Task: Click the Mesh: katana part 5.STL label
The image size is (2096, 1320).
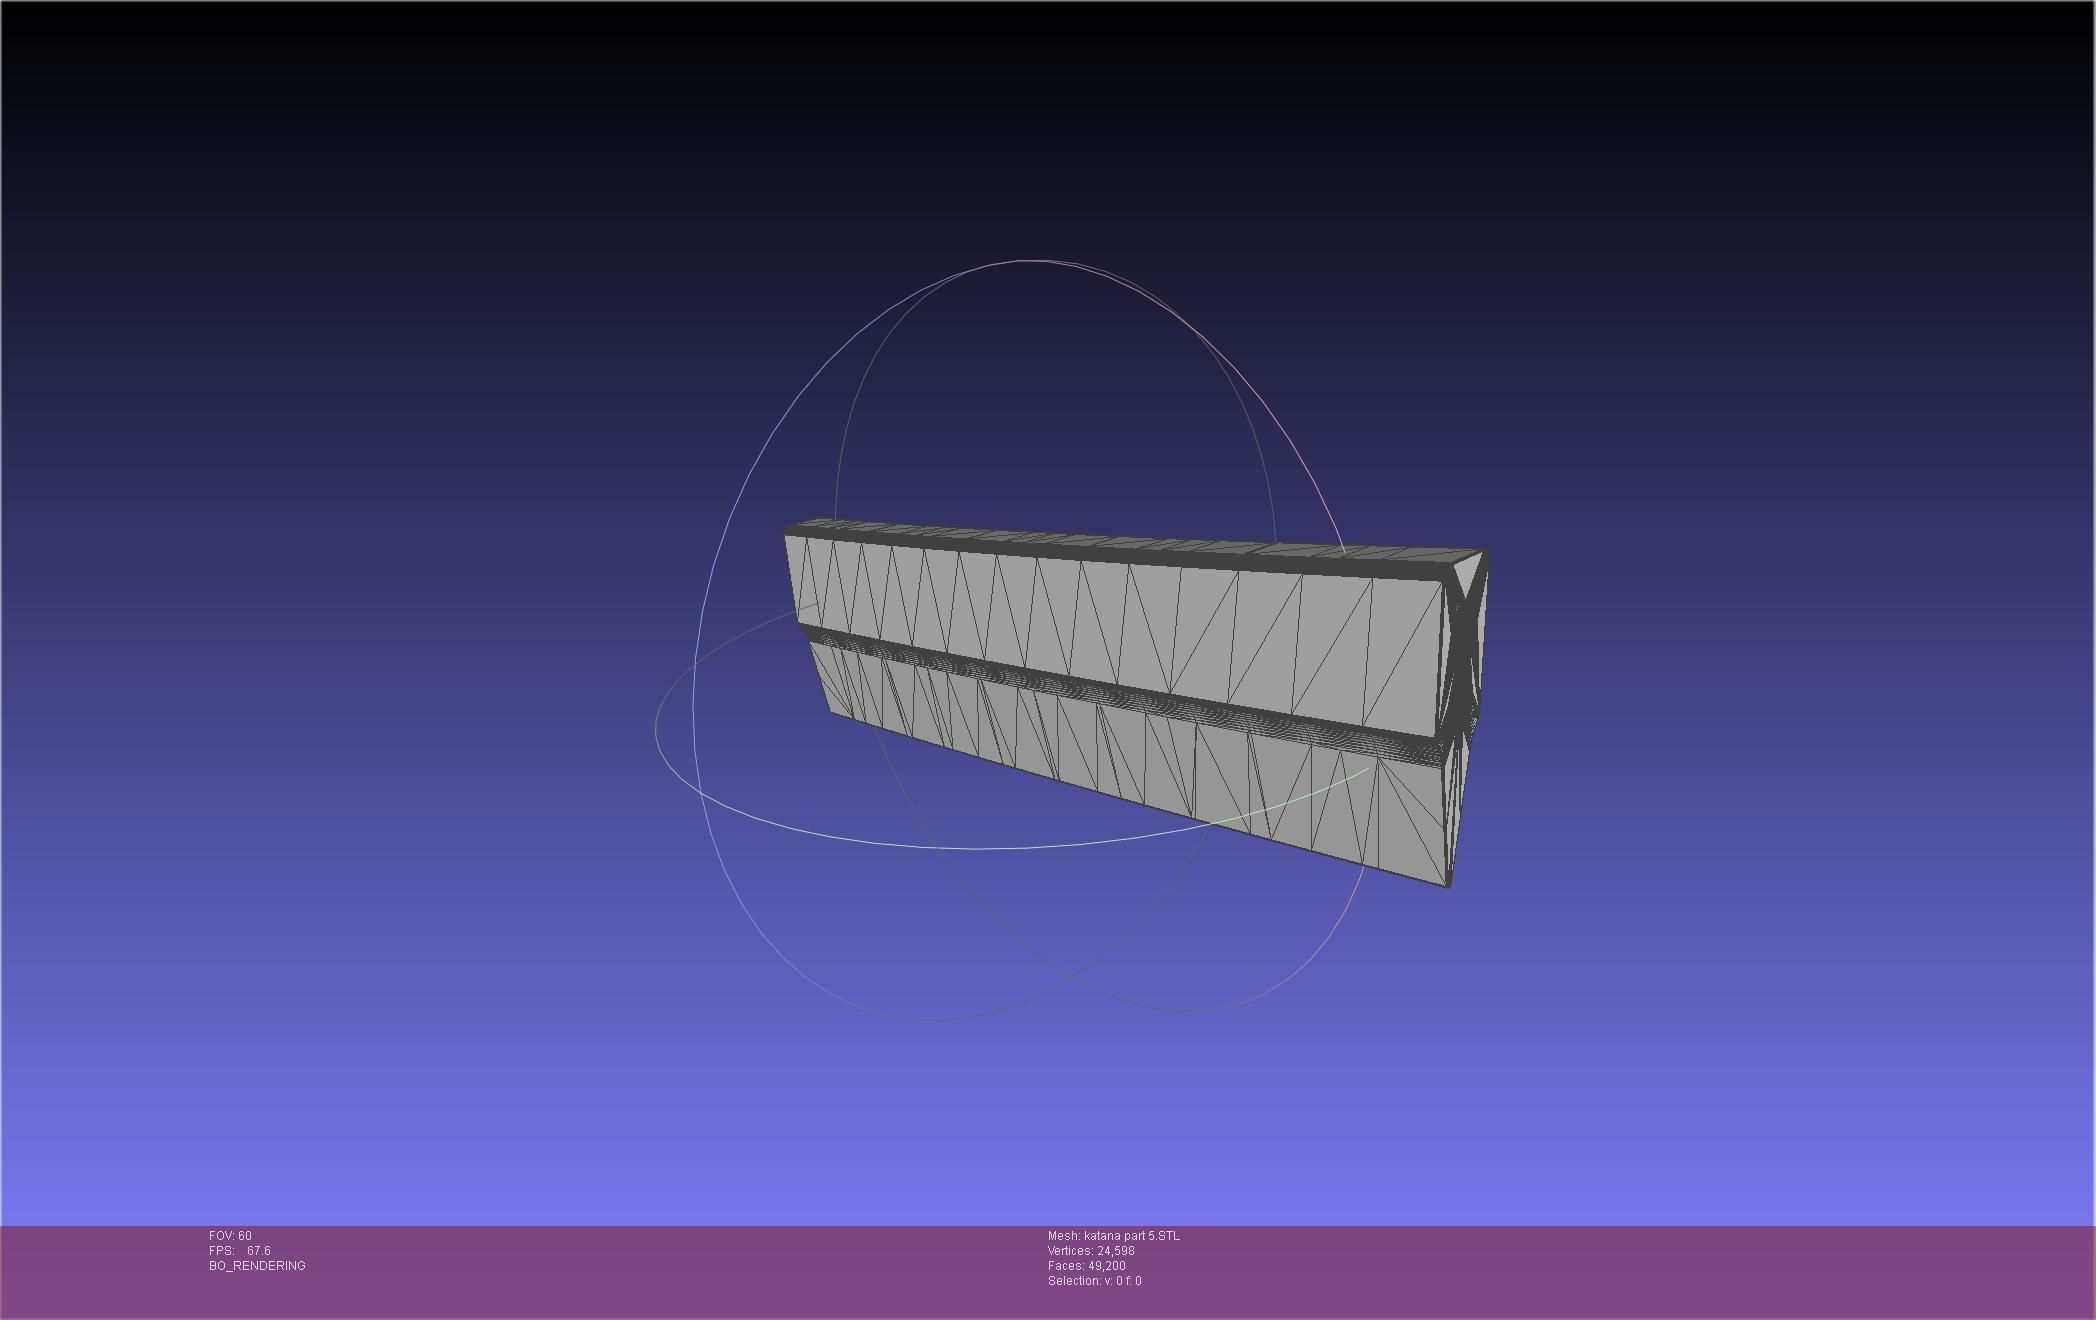Action: click(x=1114, y=1236)
